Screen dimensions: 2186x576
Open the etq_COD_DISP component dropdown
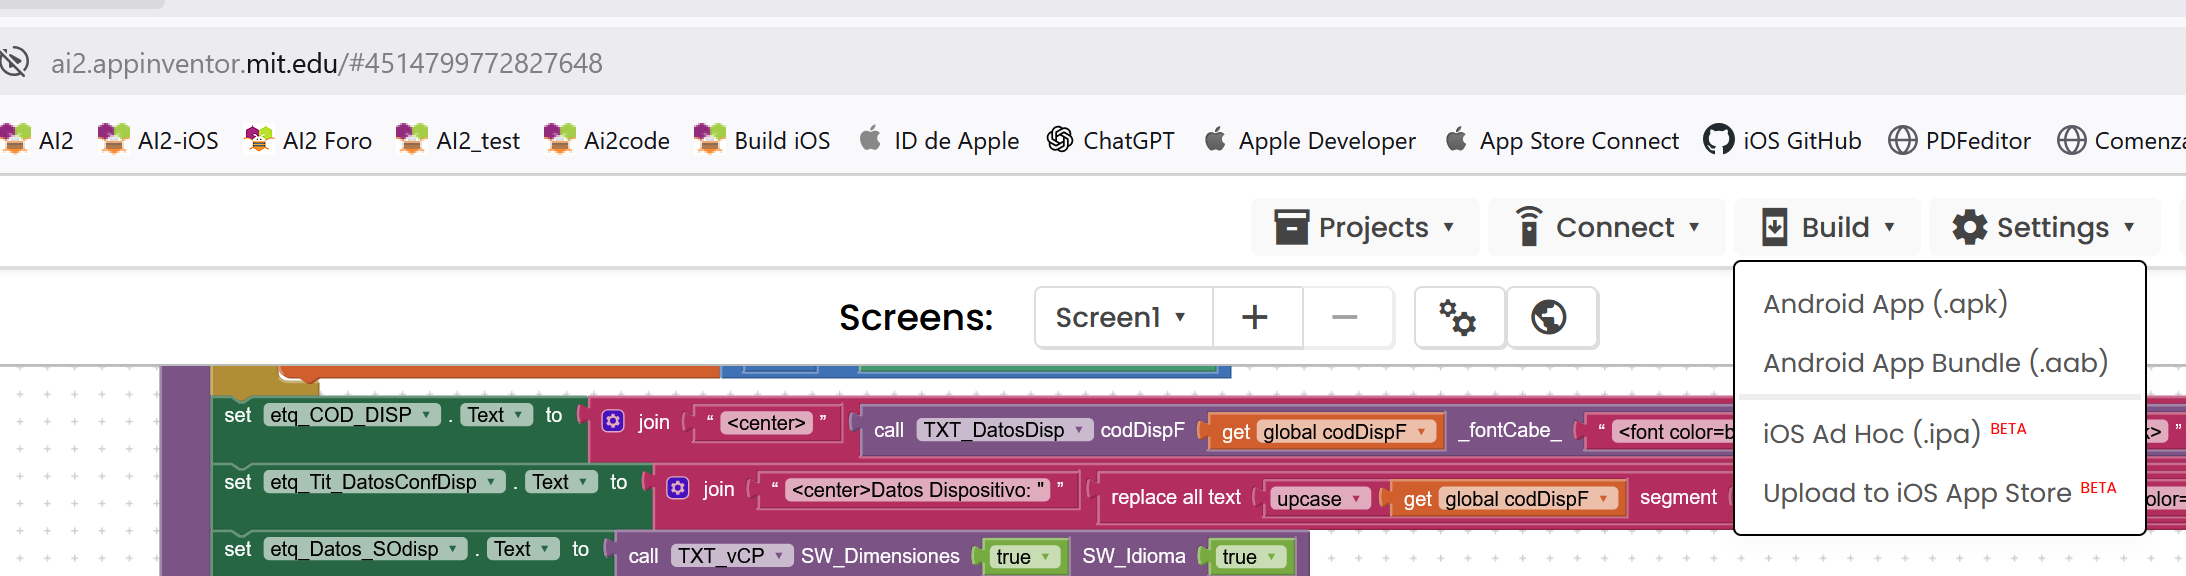tap(351, 415)
